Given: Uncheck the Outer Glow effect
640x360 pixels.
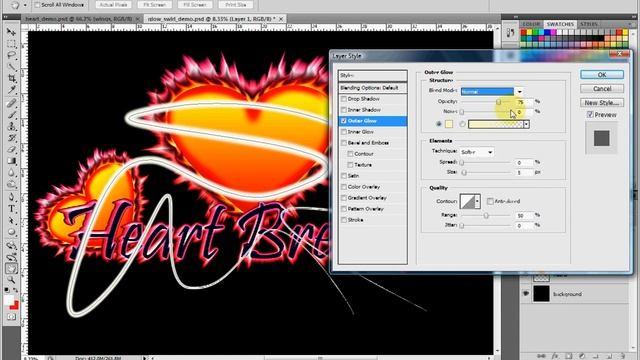Looking at the screenshot, I should pyautogui.click(x=344, y=121).
